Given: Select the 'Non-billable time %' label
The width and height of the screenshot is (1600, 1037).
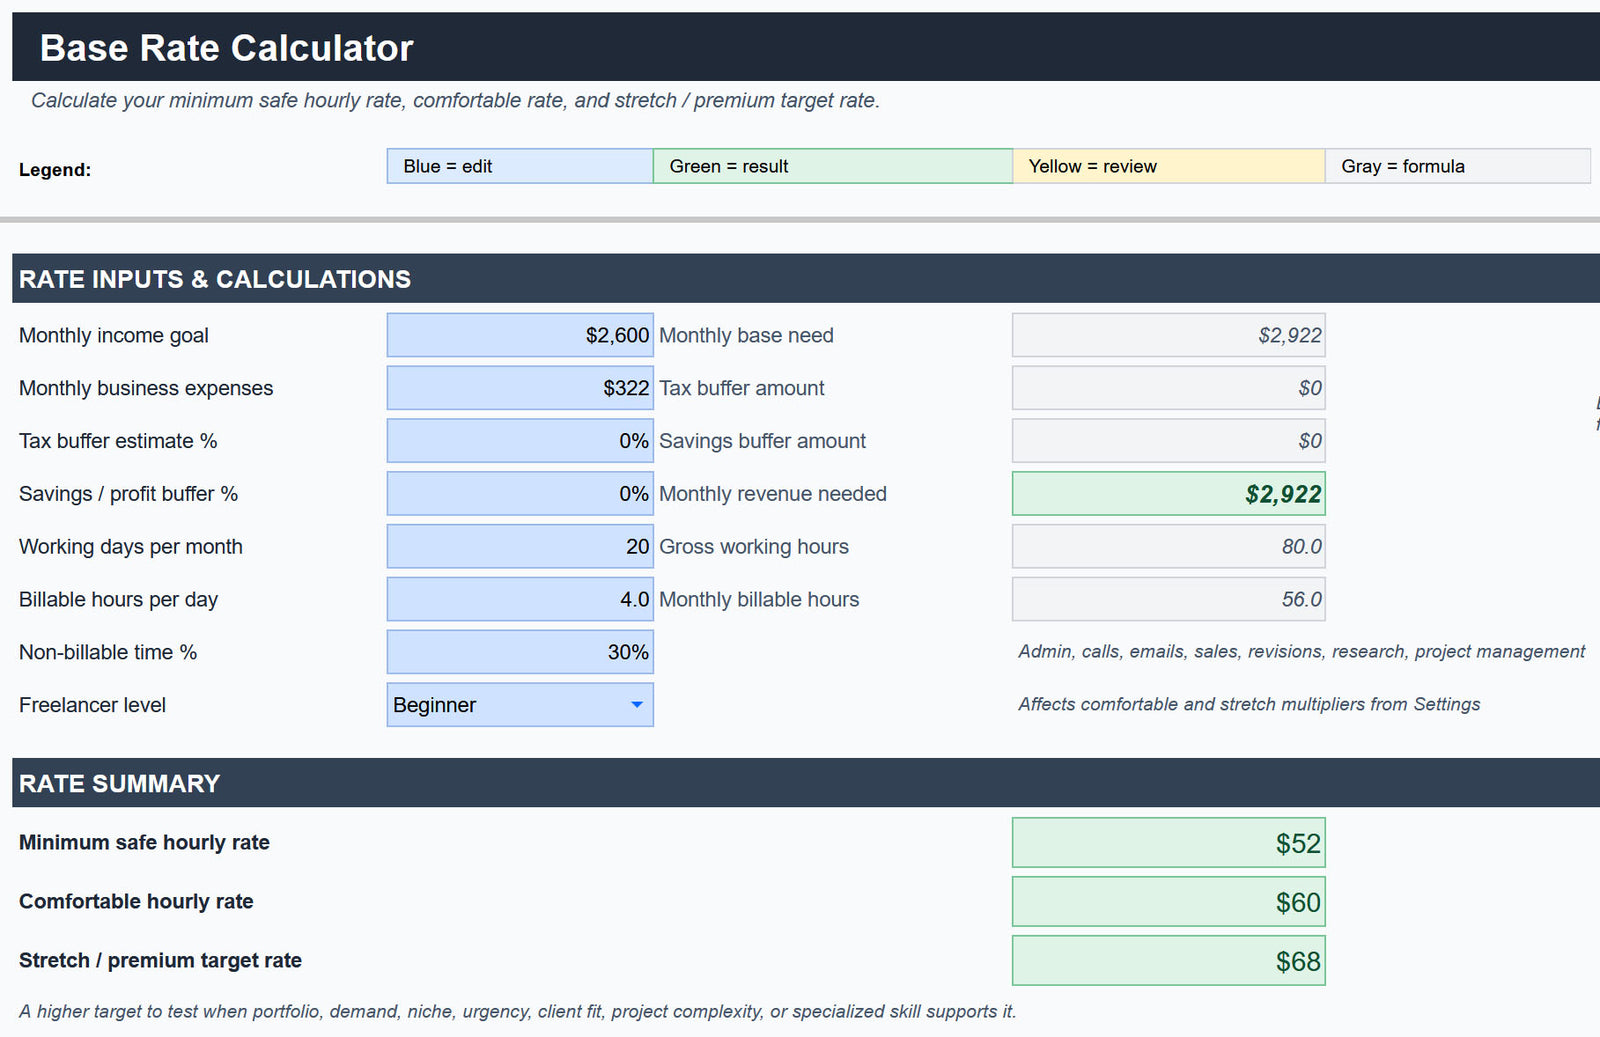Looking at the screenshot, I should 108,653.
